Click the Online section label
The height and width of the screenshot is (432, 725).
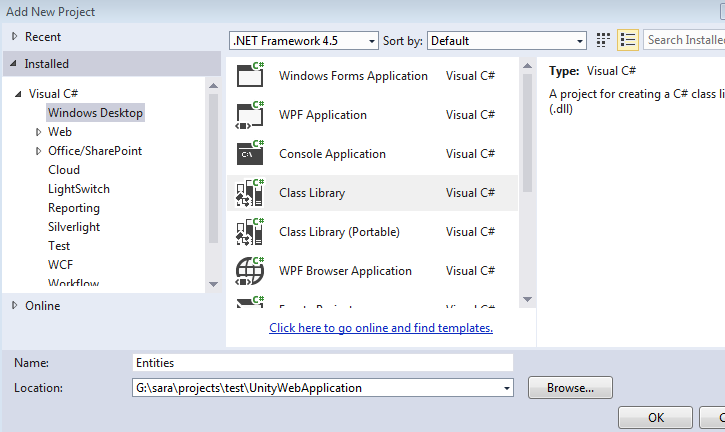[43, 306]
